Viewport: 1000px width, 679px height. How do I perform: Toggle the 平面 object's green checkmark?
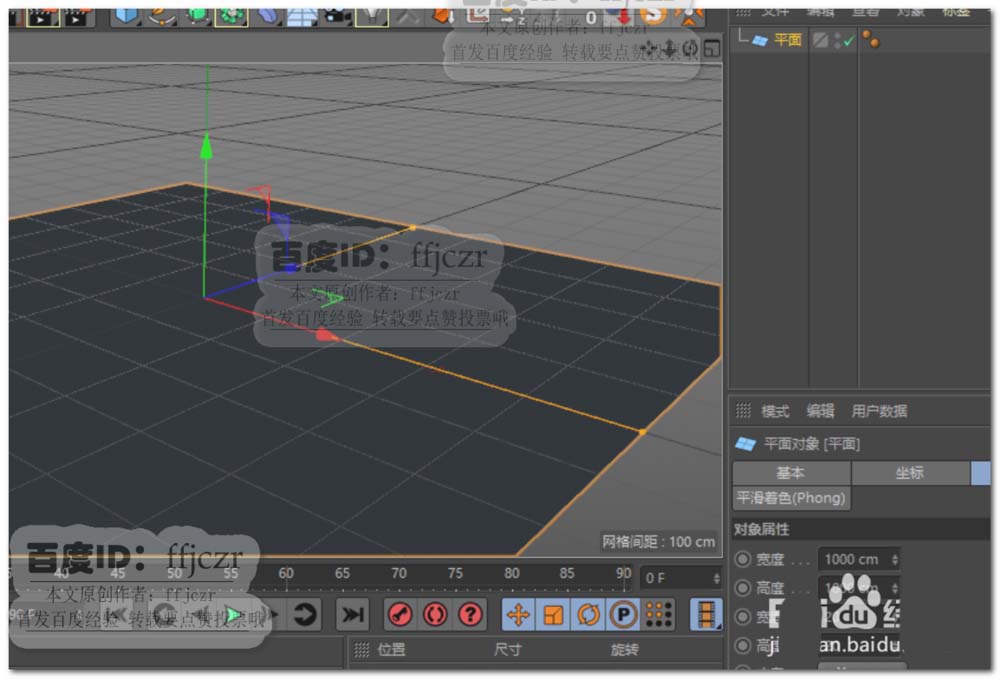(x=848, y=41)
